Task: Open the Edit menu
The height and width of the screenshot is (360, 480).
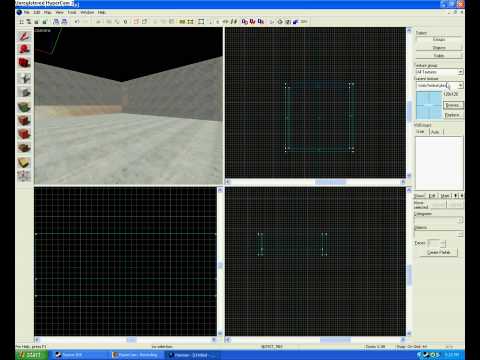Action: (37, 12)
